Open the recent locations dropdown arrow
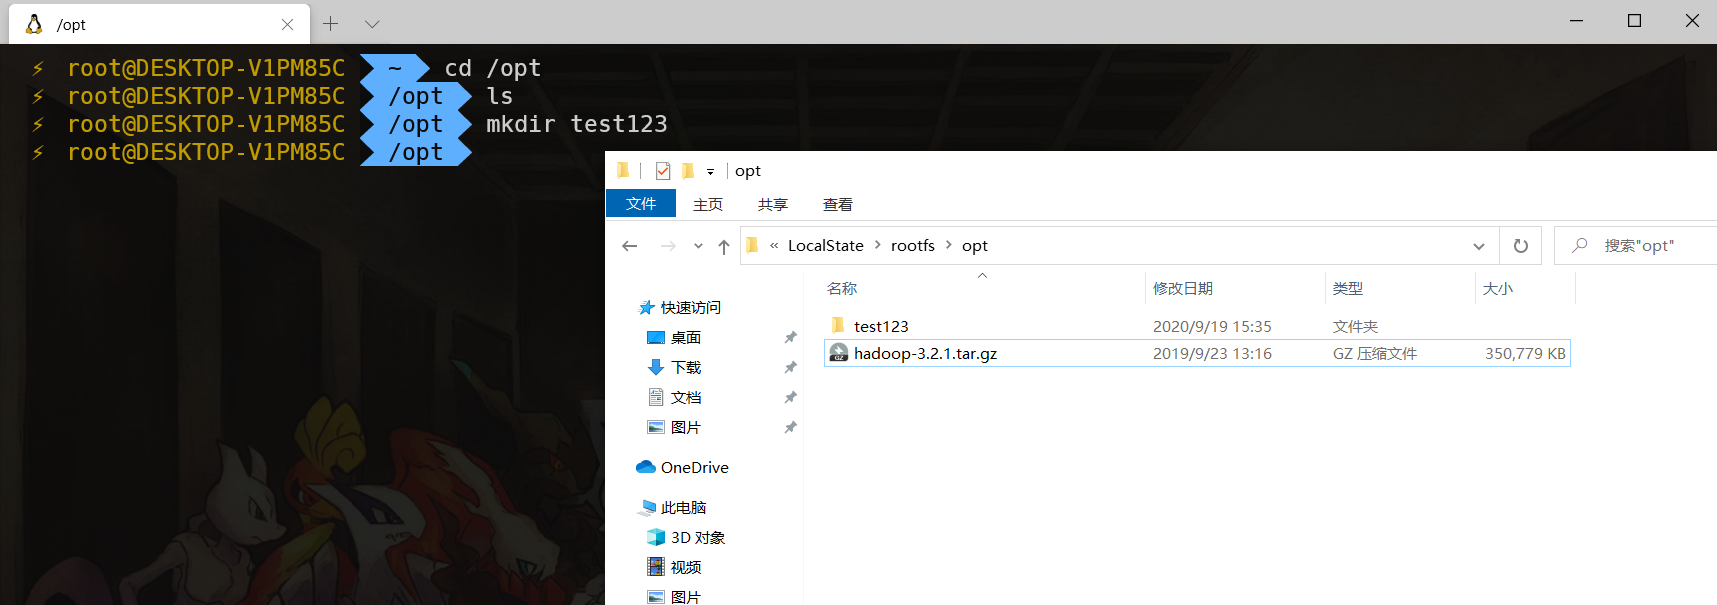The image size is (1717, 605). pyautogui.click(x=698, y=246)
